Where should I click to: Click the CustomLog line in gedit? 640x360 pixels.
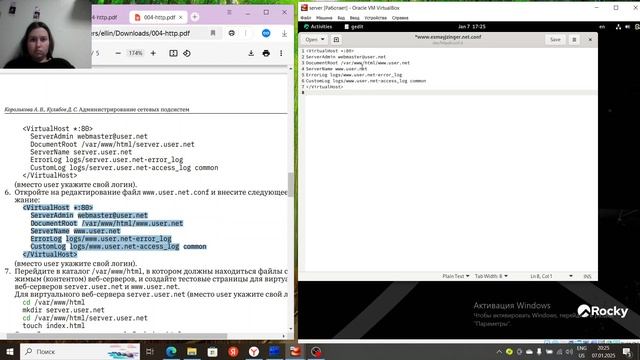[x=366, y=81]
